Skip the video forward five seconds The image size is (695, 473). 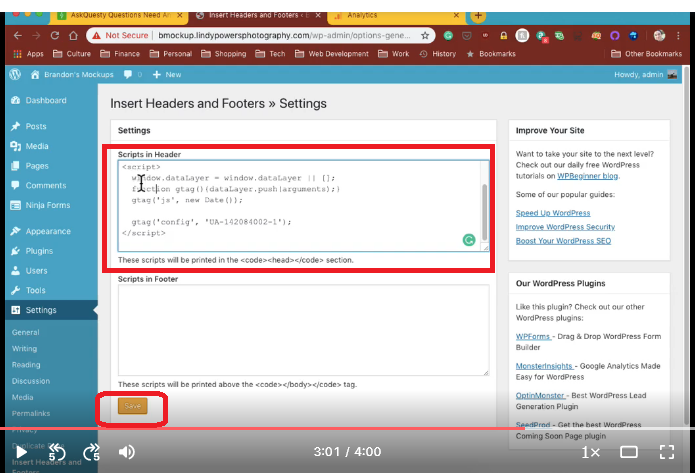(x=91, y=452)
